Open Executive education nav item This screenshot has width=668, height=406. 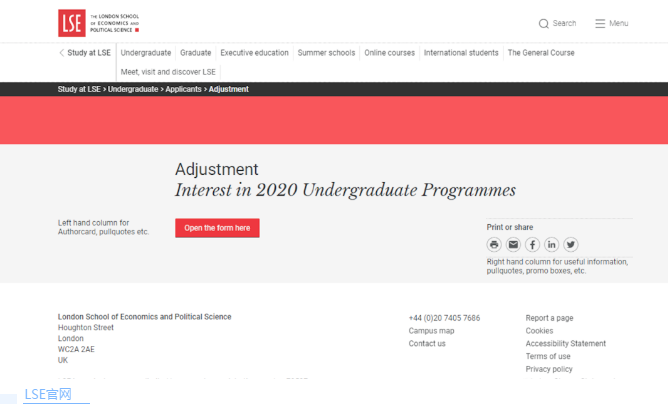click(x=254, y=53)
